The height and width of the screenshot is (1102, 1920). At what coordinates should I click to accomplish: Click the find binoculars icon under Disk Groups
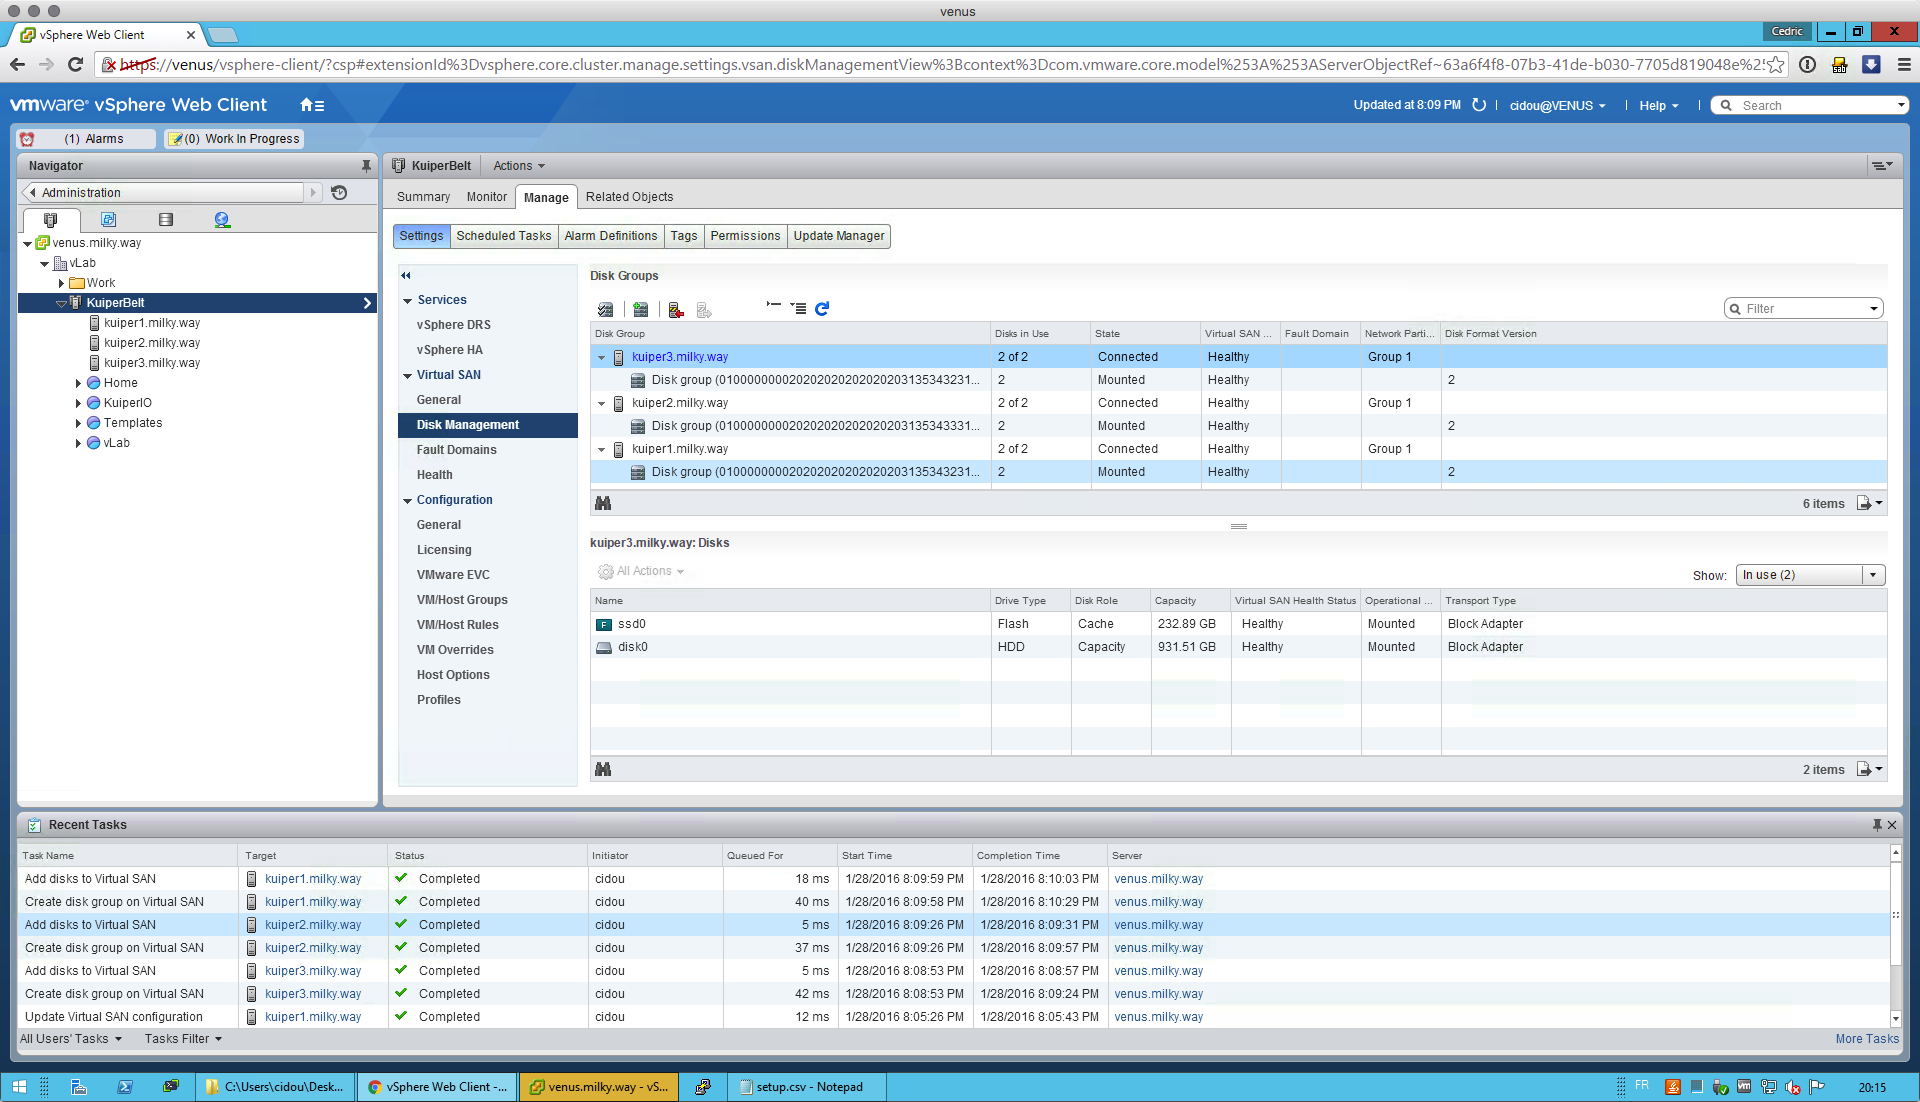pos(603,503)
